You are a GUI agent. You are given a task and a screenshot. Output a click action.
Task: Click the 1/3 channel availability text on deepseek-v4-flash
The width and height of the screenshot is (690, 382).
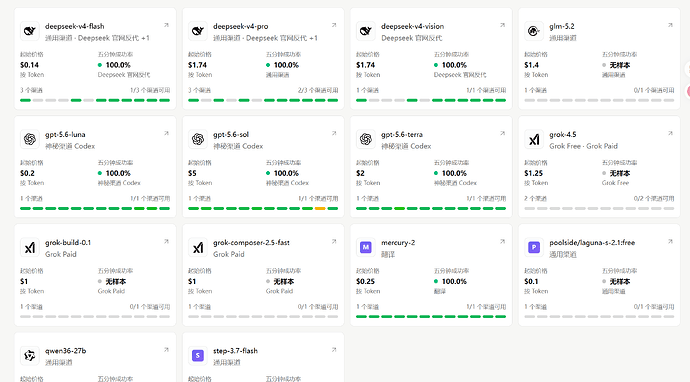[x=150, y=90]
